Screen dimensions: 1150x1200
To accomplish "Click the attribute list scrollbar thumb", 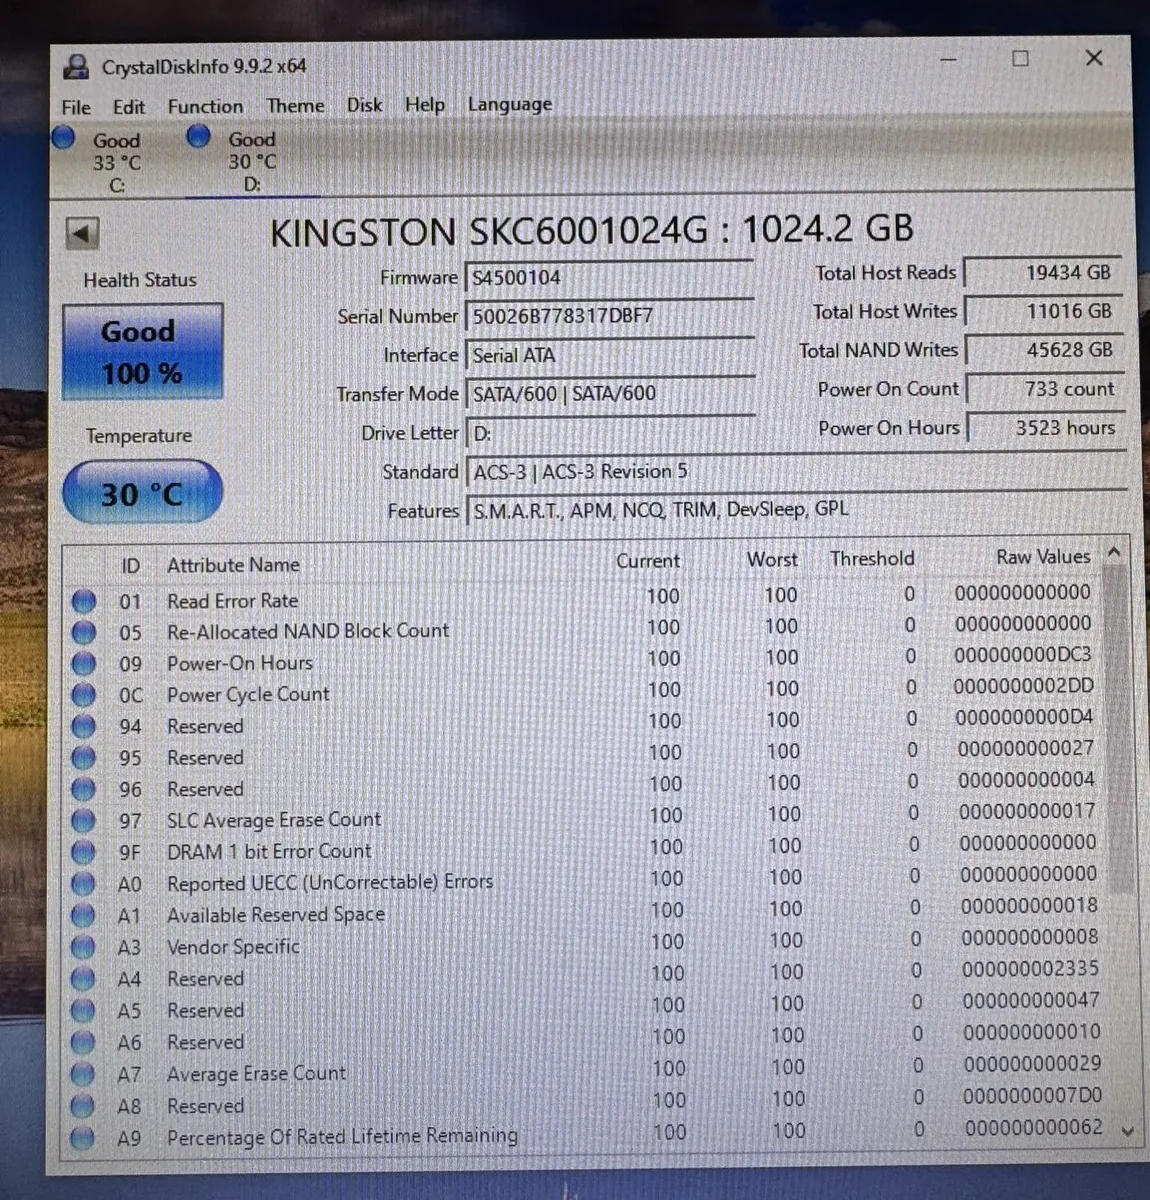I will click(1120, 730).
